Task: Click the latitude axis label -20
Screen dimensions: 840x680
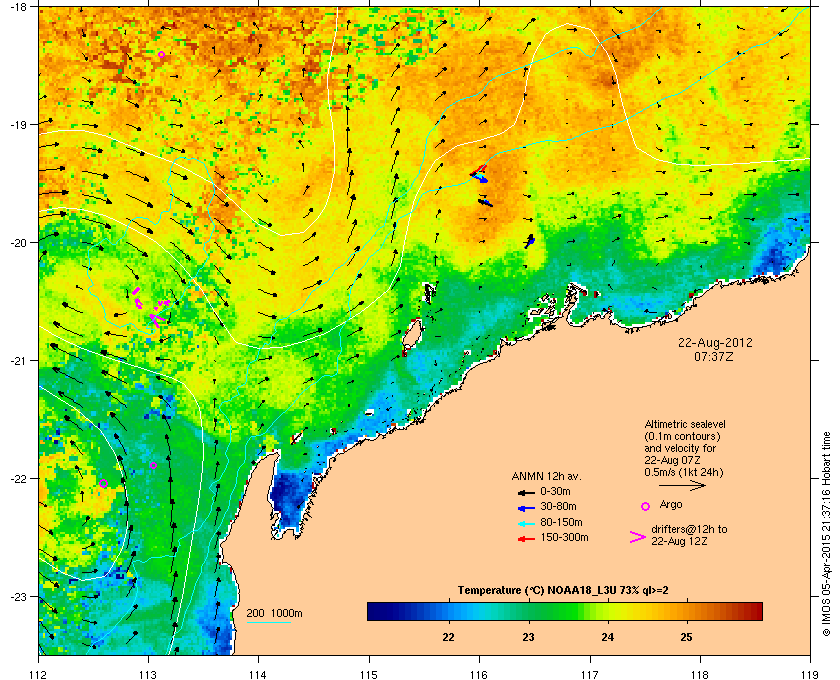Action: tap(19, 243)
